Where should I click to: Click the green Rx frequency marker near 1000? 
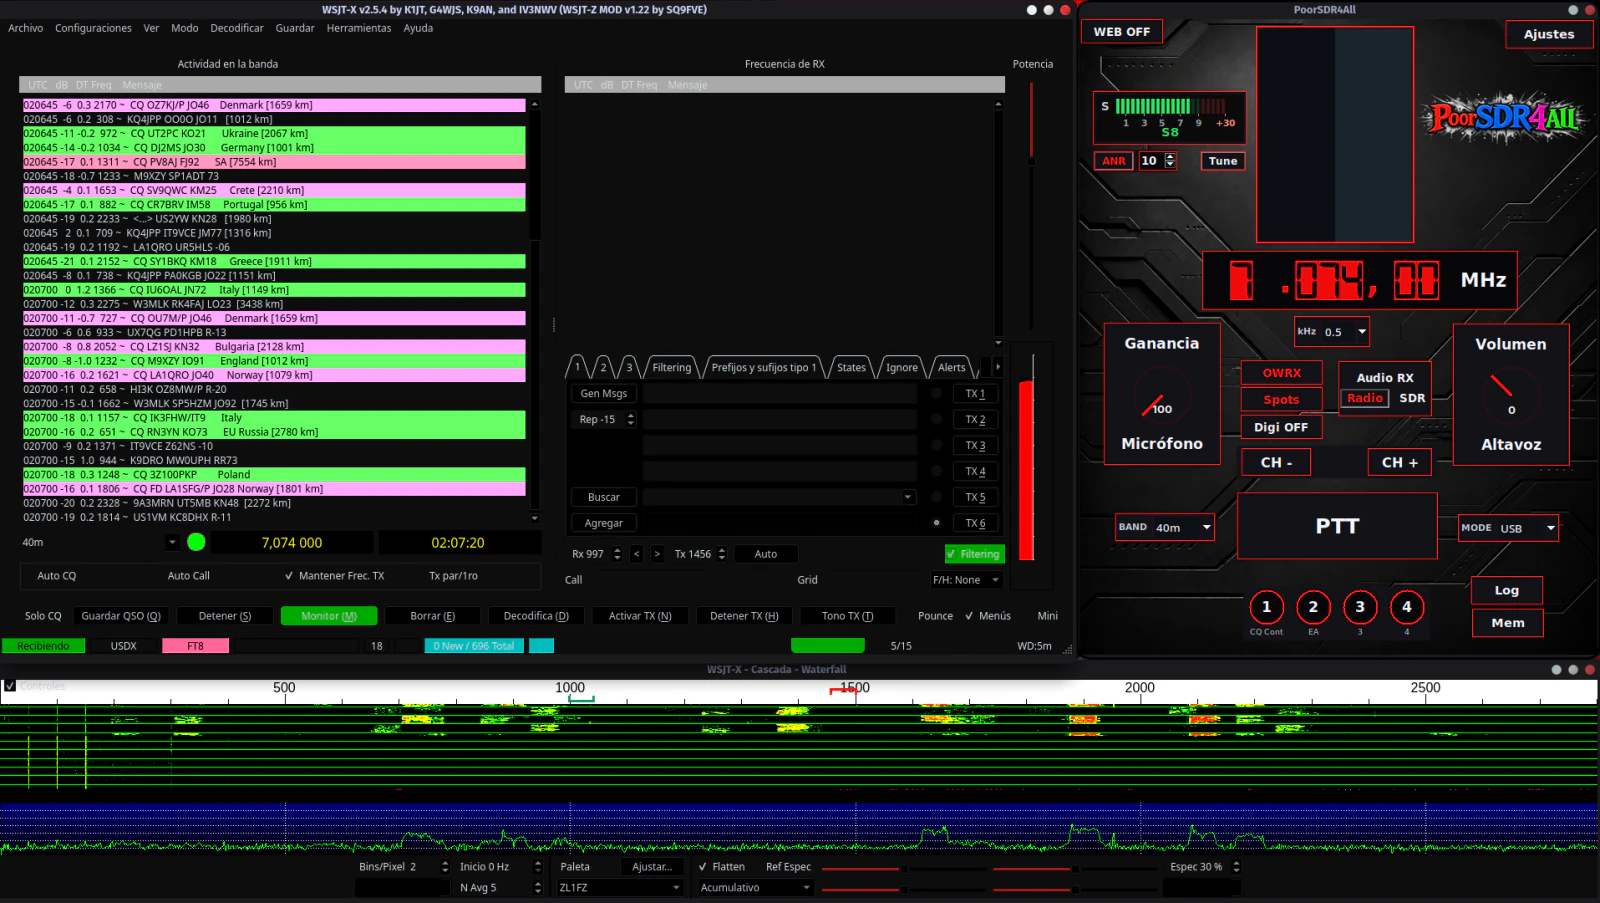(x=581, y=699)
